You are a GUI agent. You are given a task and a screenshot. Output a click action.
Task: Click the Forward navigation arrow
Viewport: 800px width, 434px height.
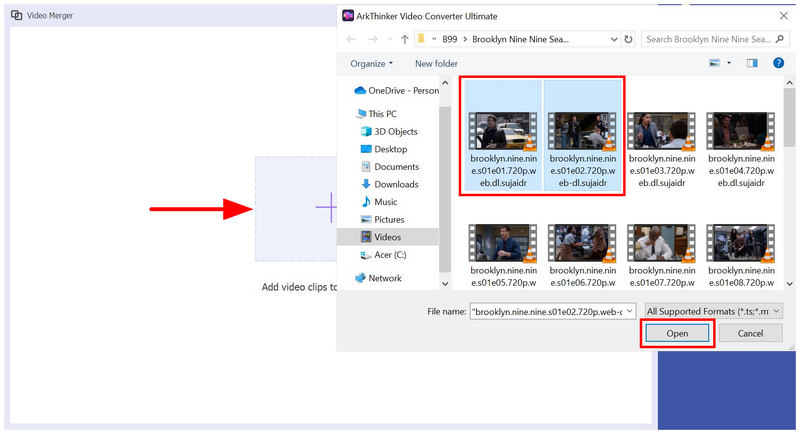tap(373, 39)
